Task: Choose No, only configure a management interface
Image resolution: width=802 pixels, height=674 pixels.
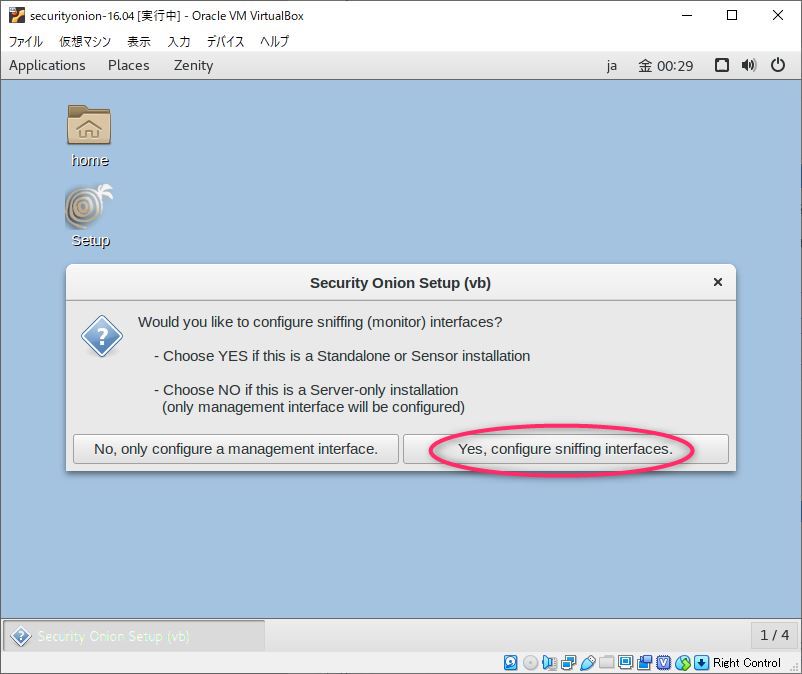Action: 236,449
